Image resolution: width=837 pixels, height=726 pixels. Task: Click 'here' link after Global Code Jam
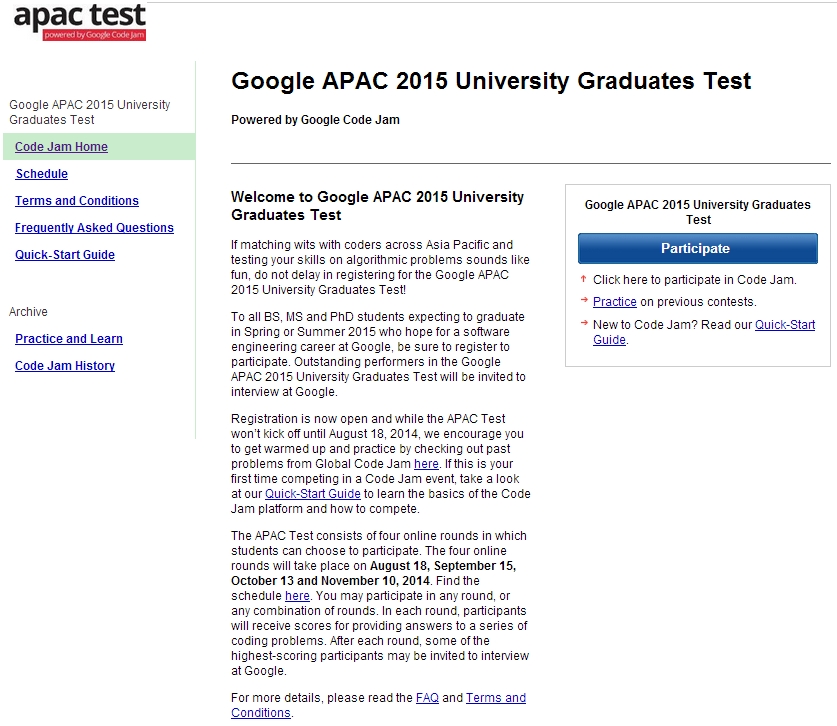point(426,464)
